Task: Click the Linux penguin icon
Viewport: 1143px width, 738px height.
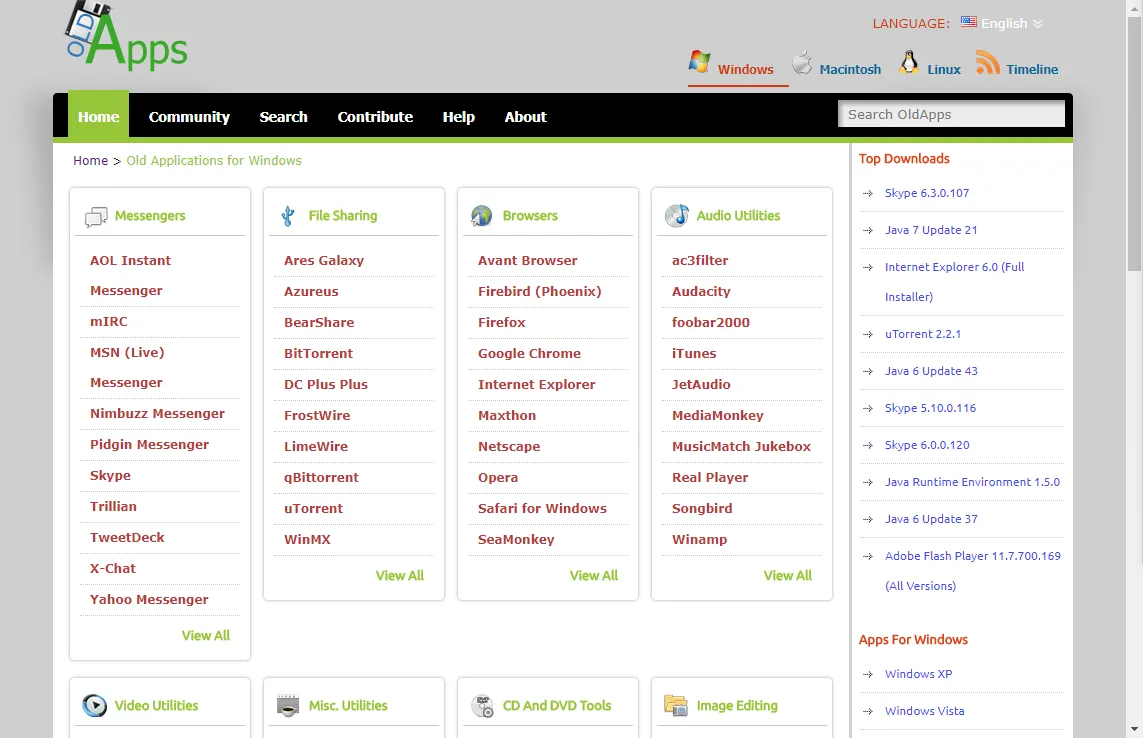Action: [x=908, y=63]
